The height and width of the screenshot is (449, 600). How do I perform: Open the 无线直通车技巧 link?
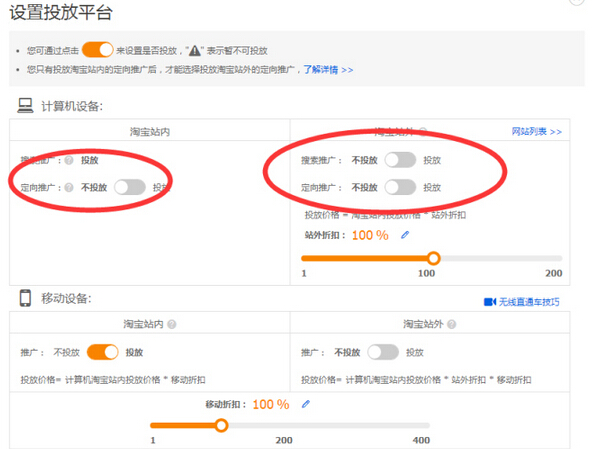point(528,302)
